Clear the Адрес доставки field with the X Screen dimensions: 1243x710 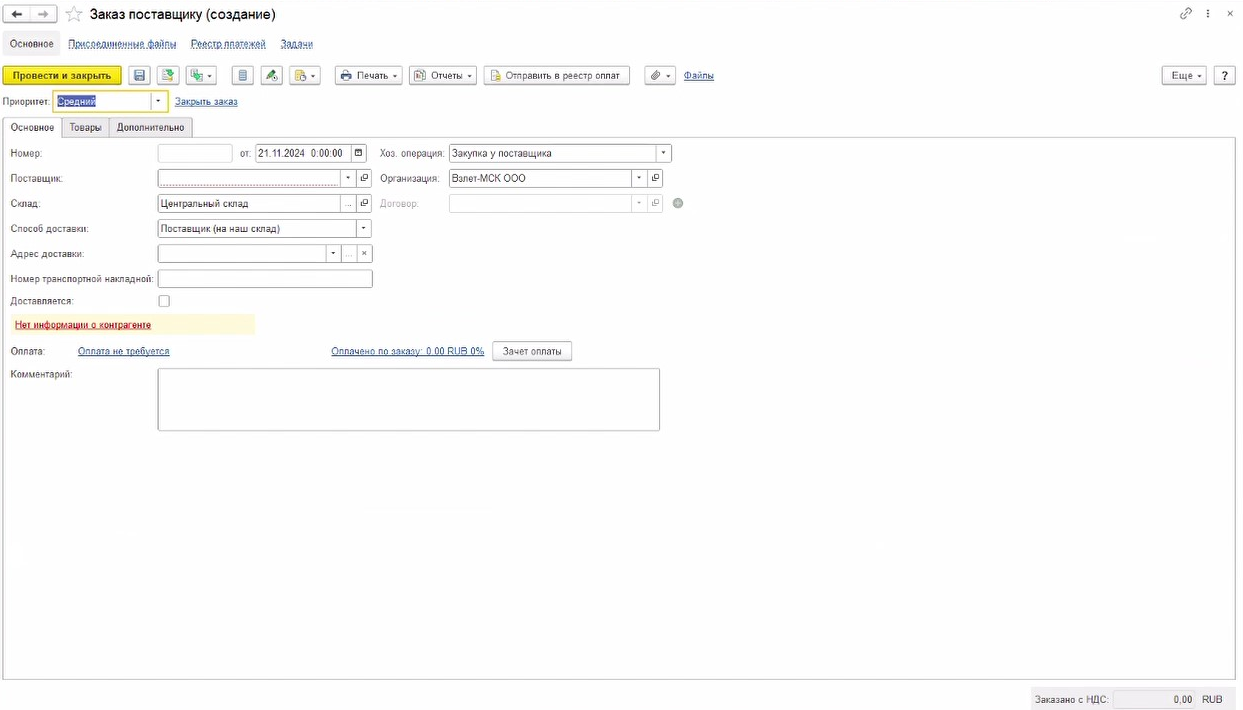click(365, 253)
